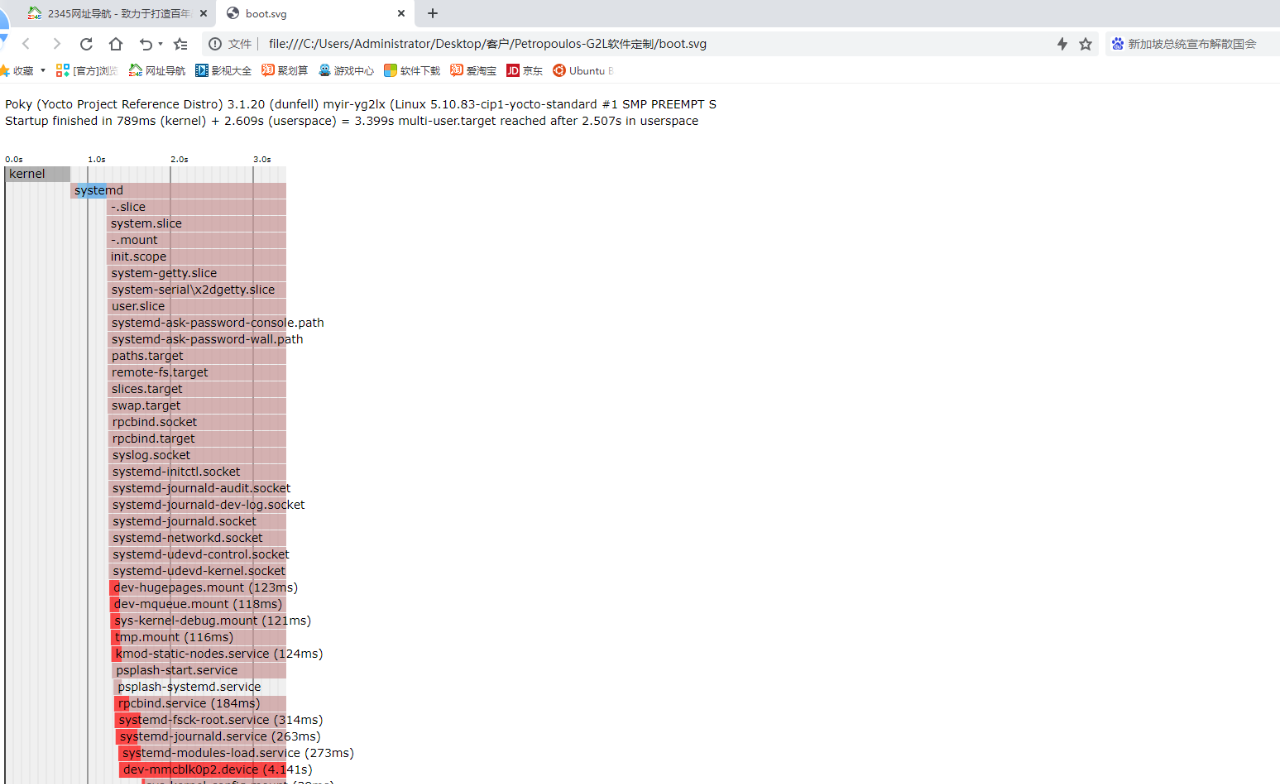Screen dimensions: 1280x784
Task: Bookmark page with star icon
Action: tap(1085, 44)
